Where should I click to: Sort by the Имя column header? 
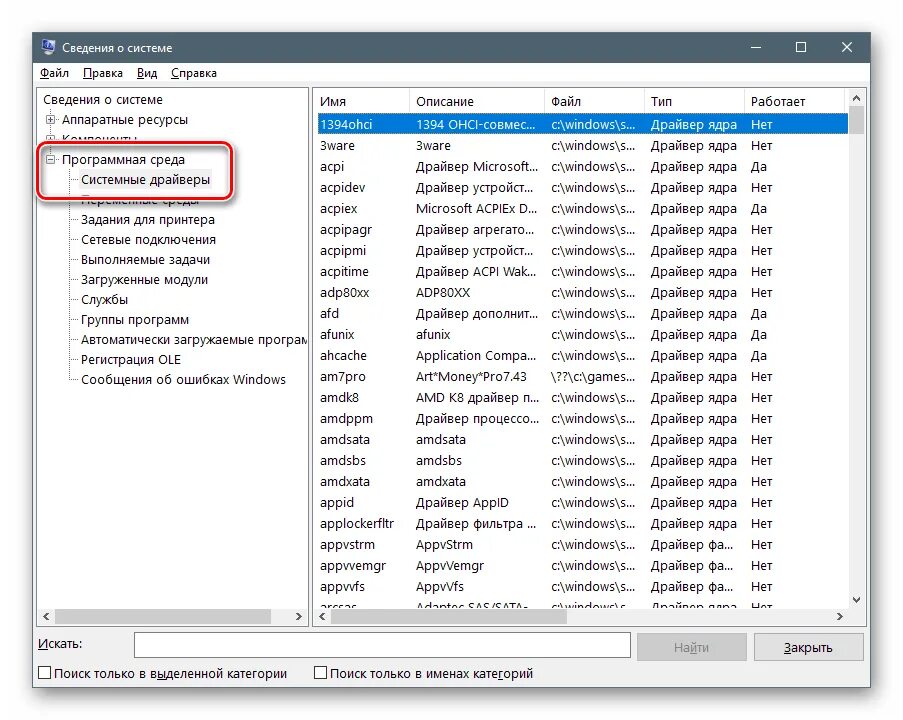(363, 101)
